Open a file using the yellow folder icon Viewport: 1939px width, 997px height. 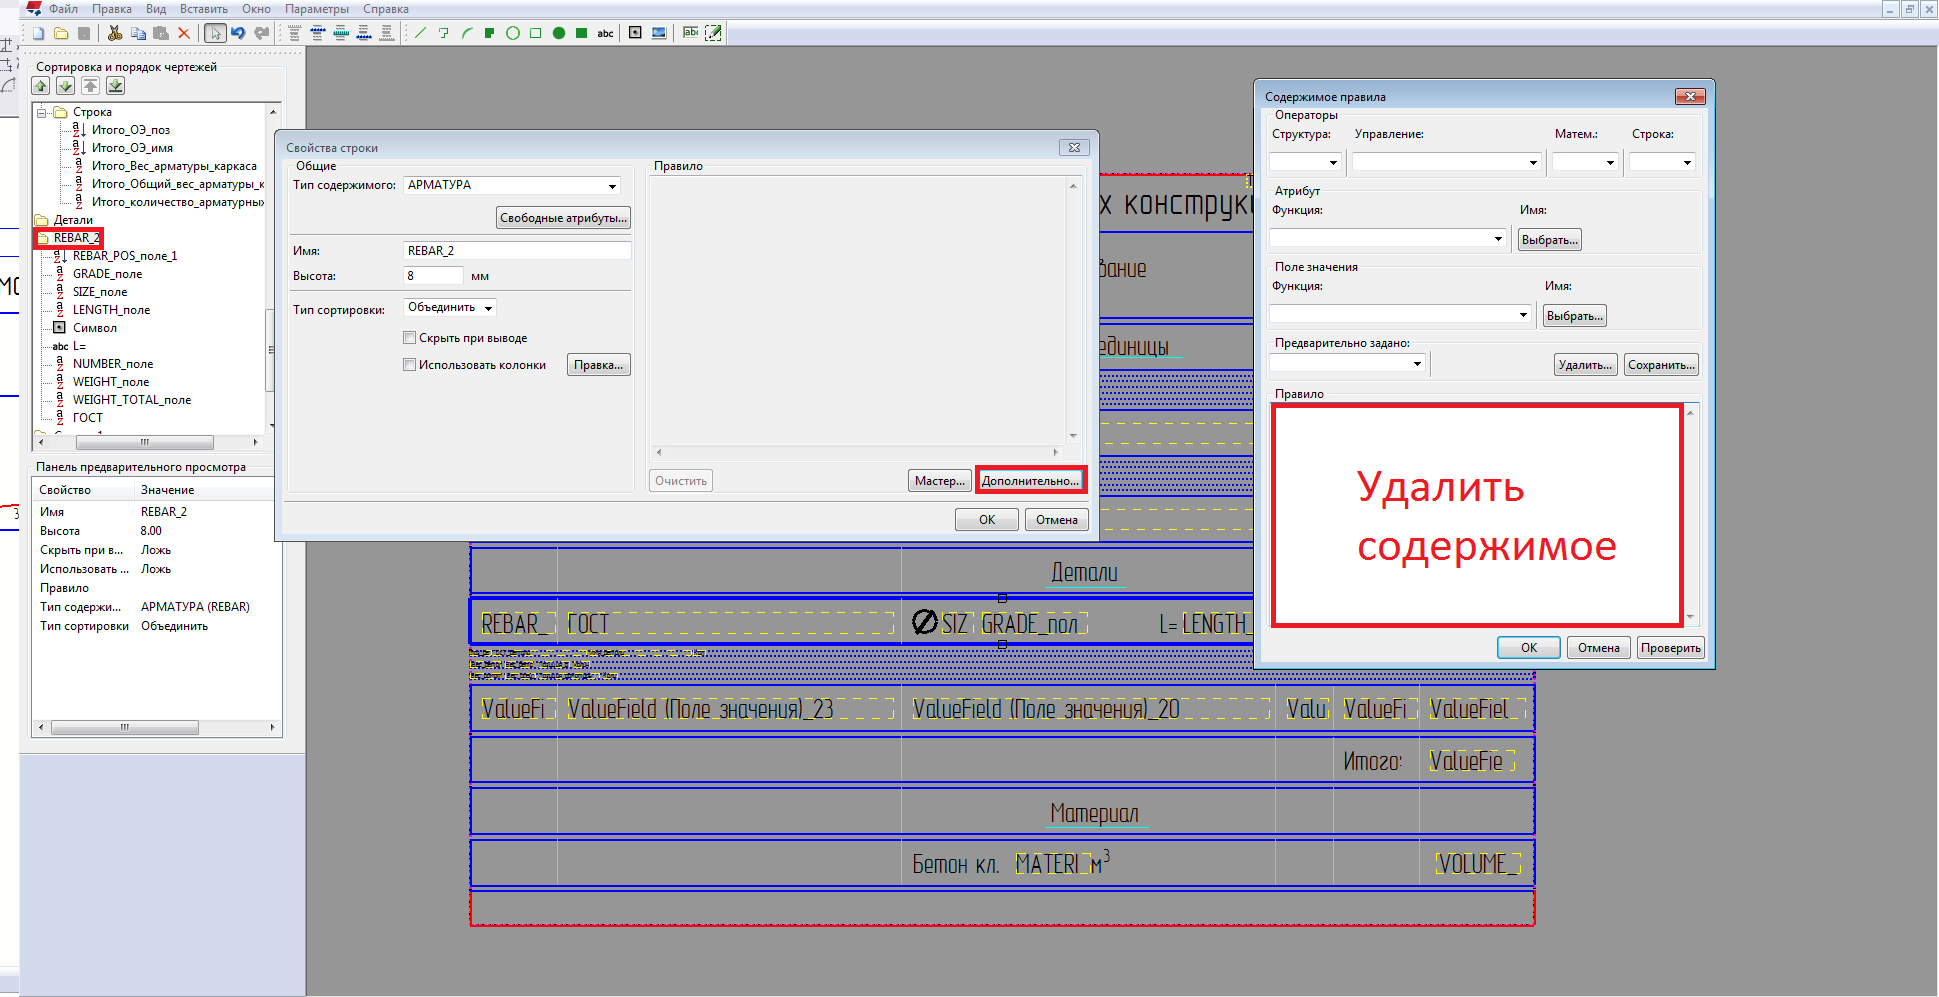61,33
